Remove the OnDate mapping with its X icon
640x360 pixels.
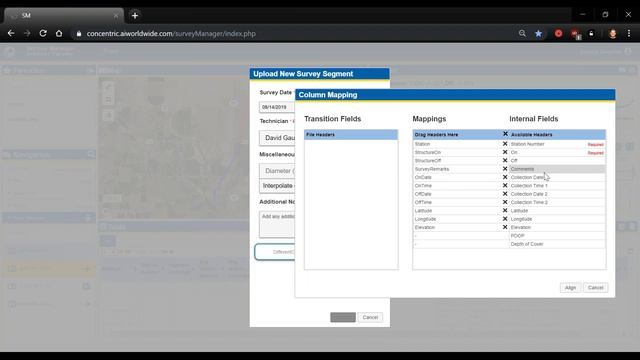pos(505,177)
